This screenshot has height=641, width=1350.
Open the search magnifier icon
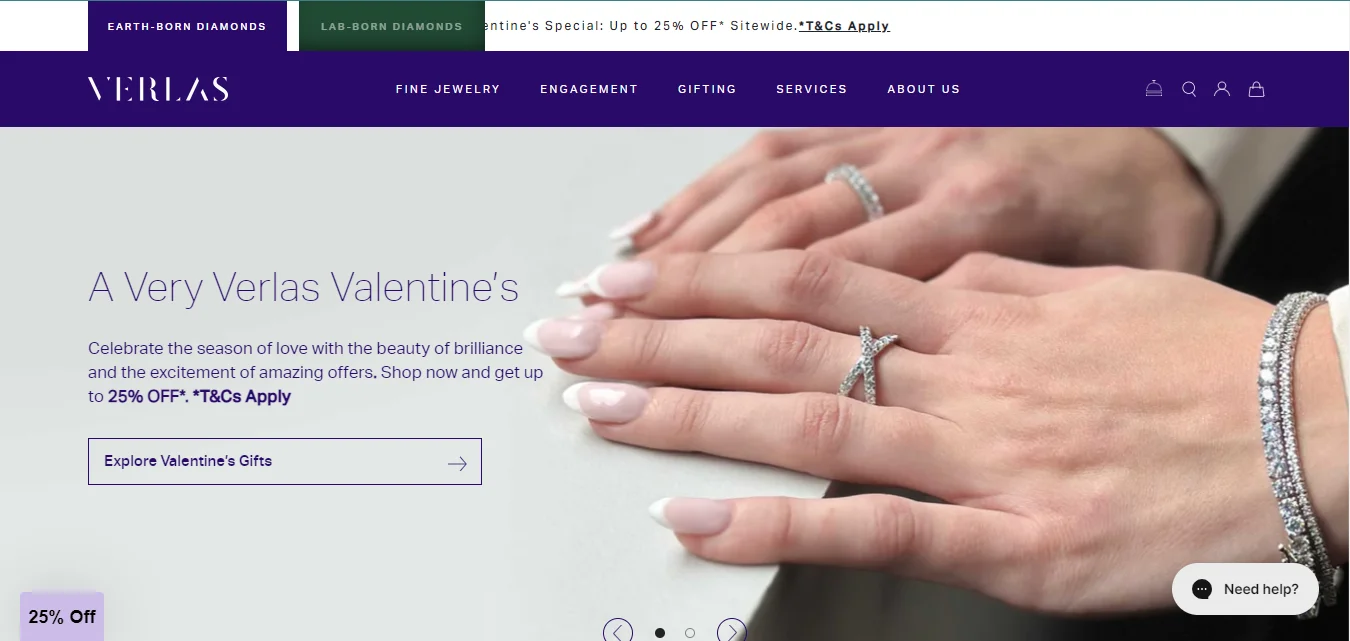click(x=1189, y=89)
